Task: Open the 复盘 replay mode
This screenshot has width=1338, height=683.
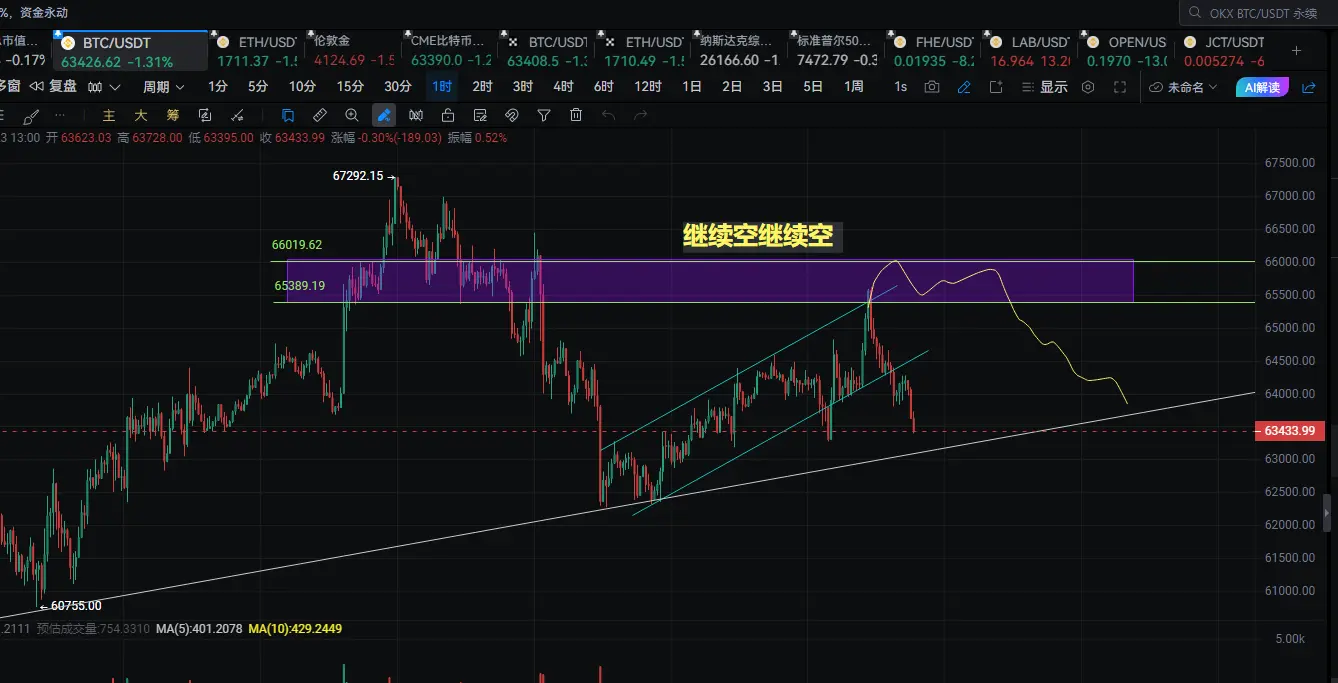Action: [54, 87]
